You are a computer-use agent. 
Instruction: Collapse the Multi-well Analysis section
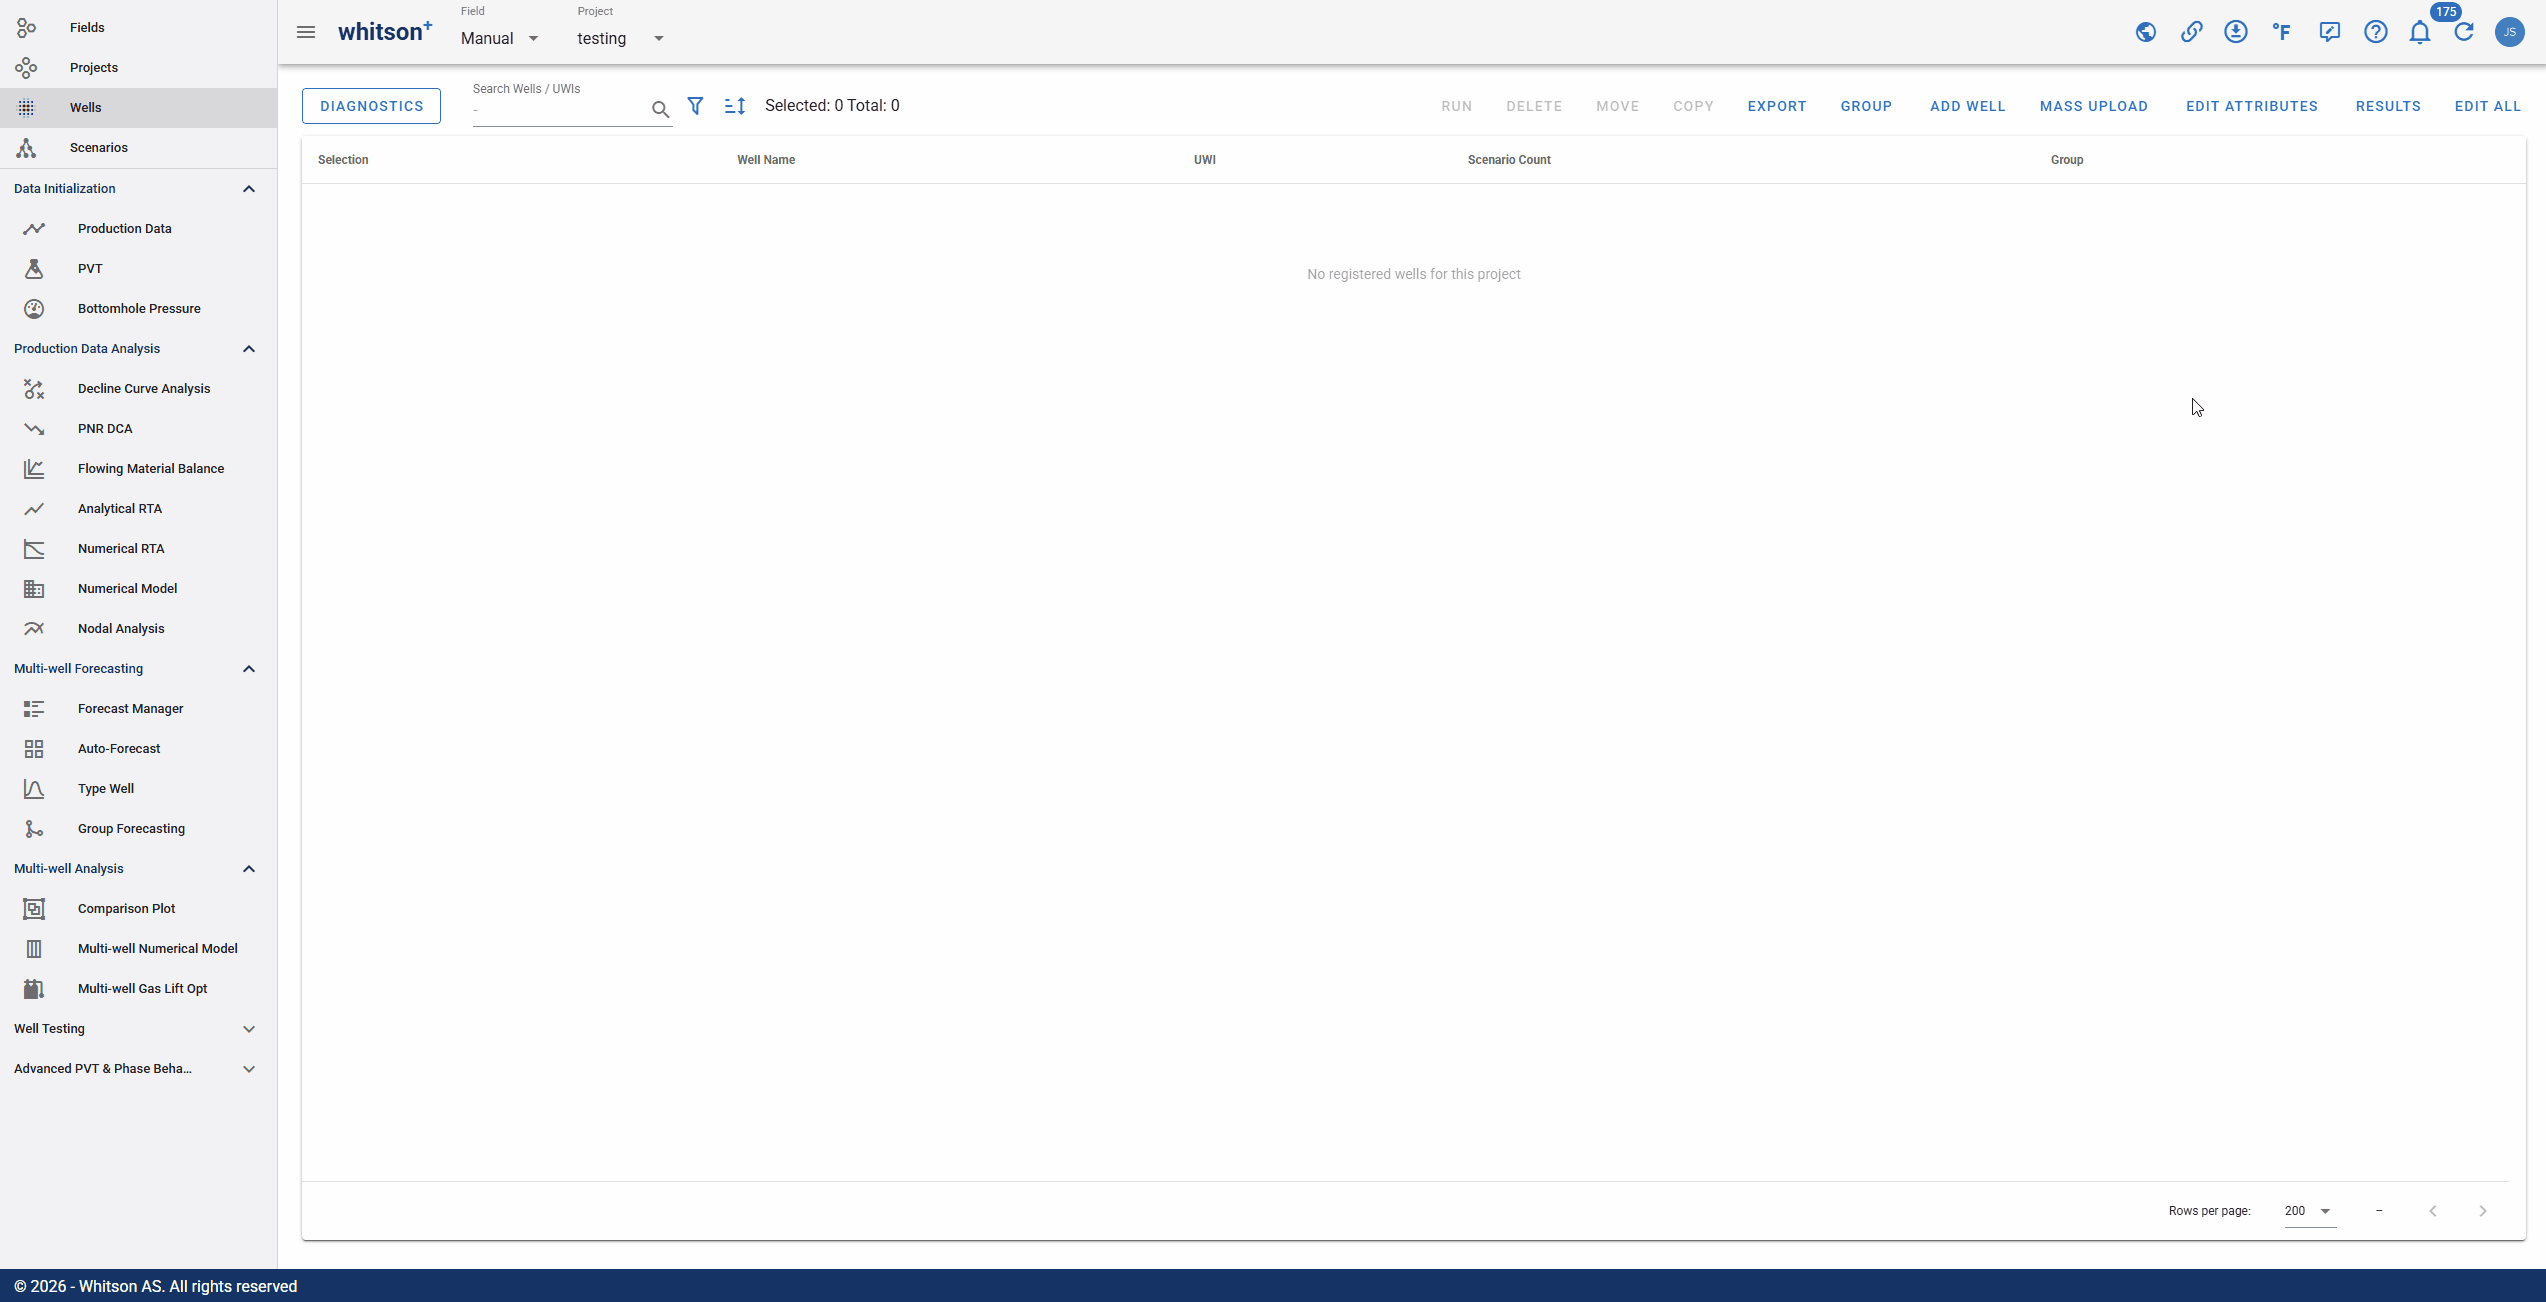click(x=249, y=868)
